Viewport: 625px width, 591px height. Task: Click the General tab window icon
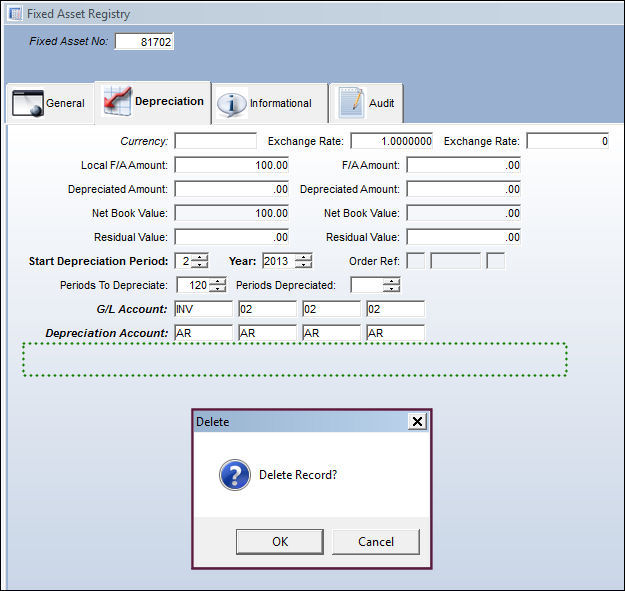click(28, 103)
